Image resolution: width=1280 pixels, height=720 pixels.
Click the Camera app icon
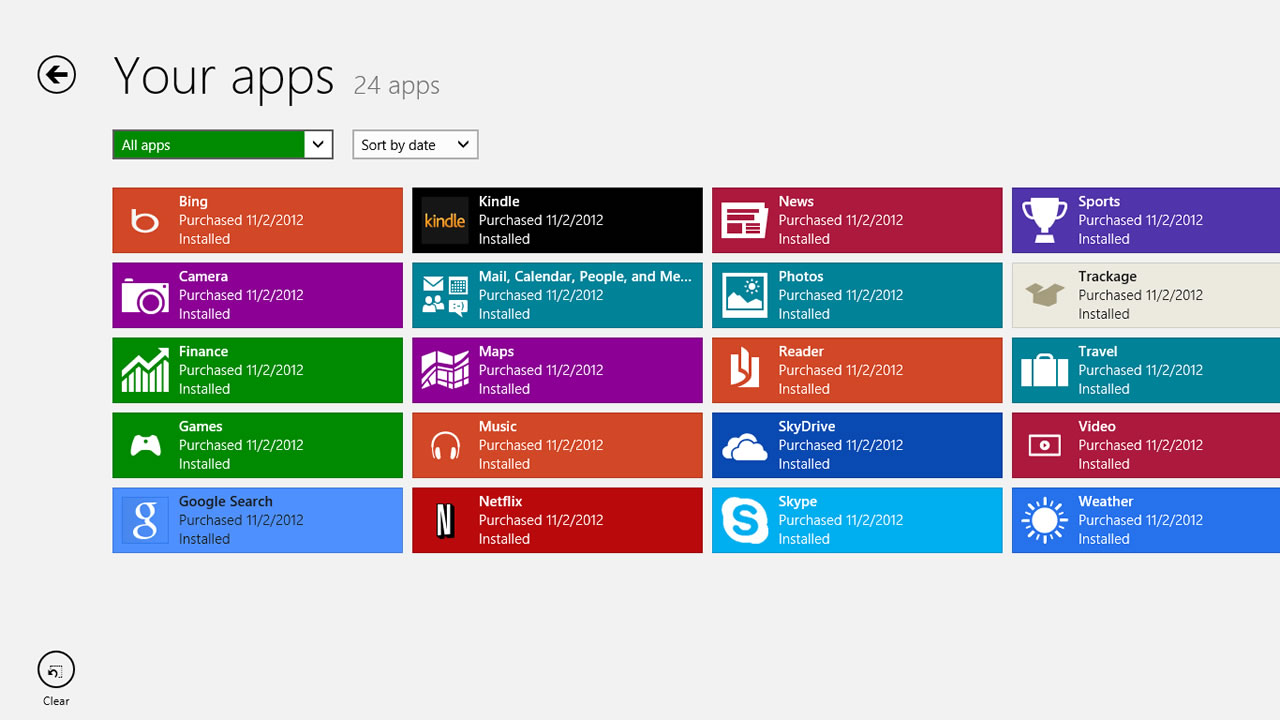coord(145,296)
